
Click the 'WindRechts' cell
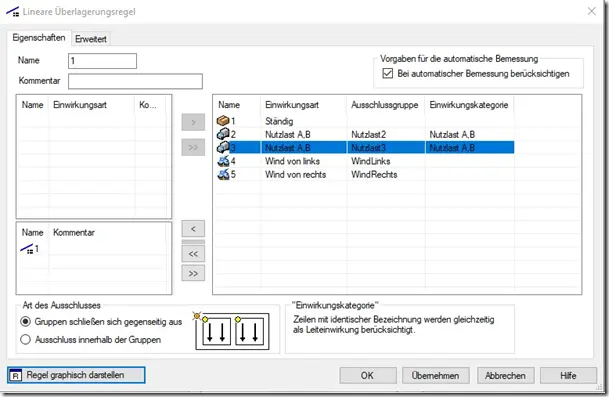point(374,174)
